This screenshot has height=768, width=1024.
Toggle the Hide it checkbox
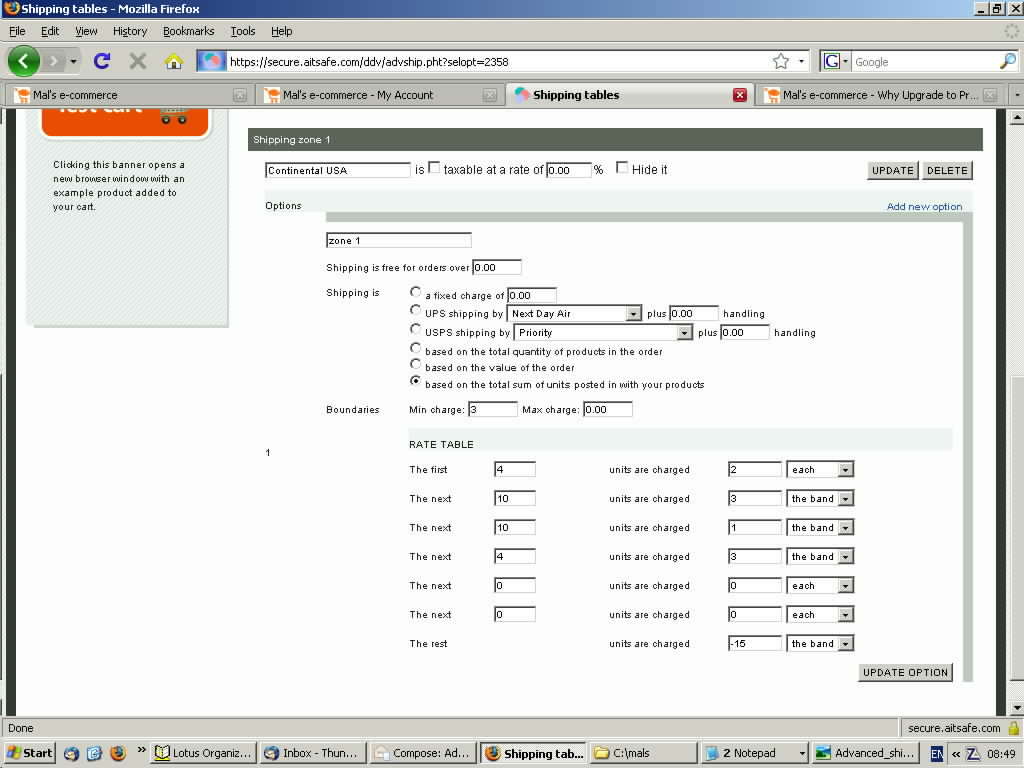(x=622, y=167)
